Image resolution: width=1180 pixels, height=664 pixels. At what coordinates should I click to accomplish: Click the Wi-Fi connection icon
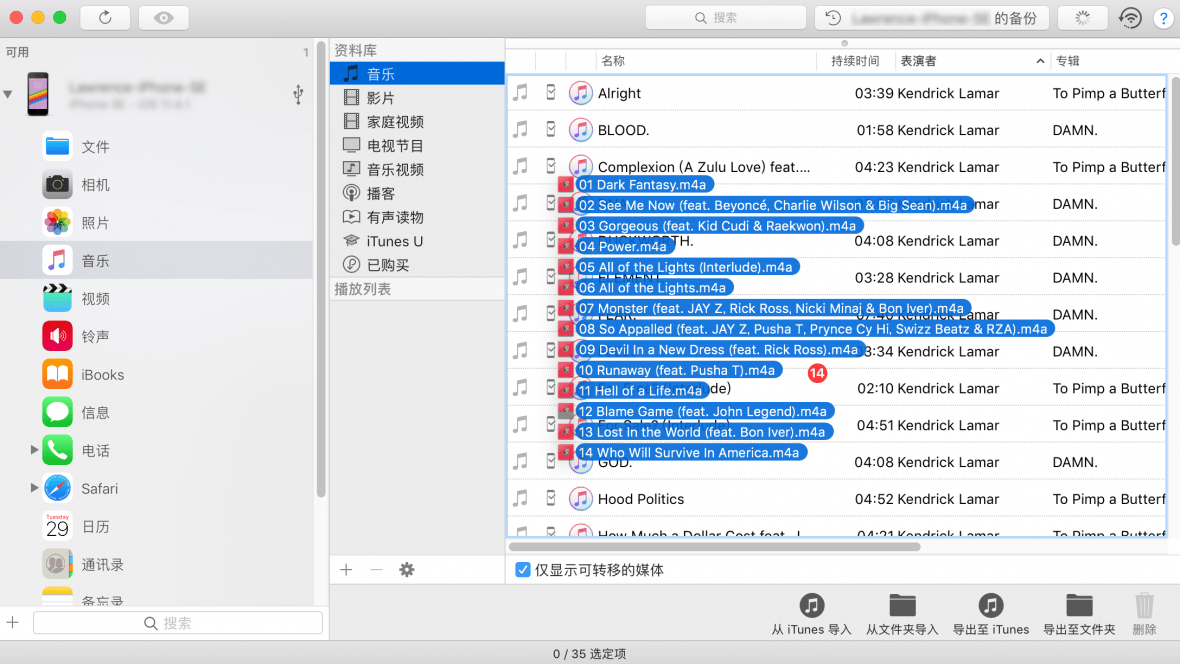(x=1130, y=18)
